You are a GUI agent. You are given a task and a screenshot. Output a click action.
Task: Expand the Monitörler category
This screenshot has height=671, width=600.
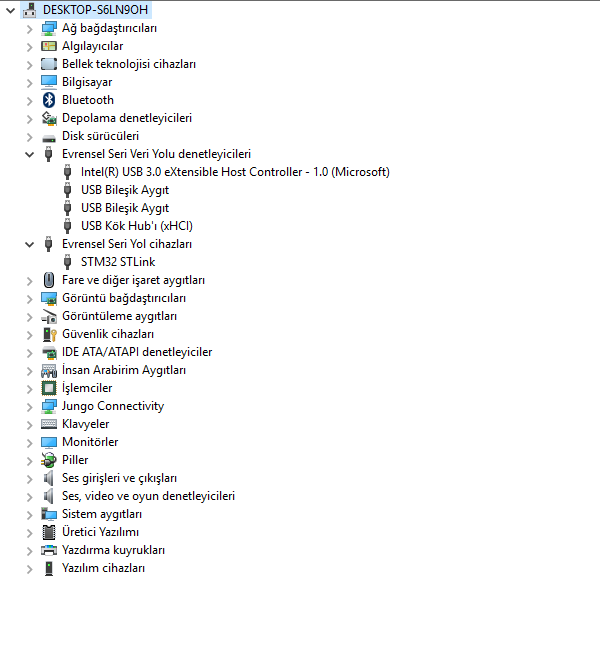(29, 443)
